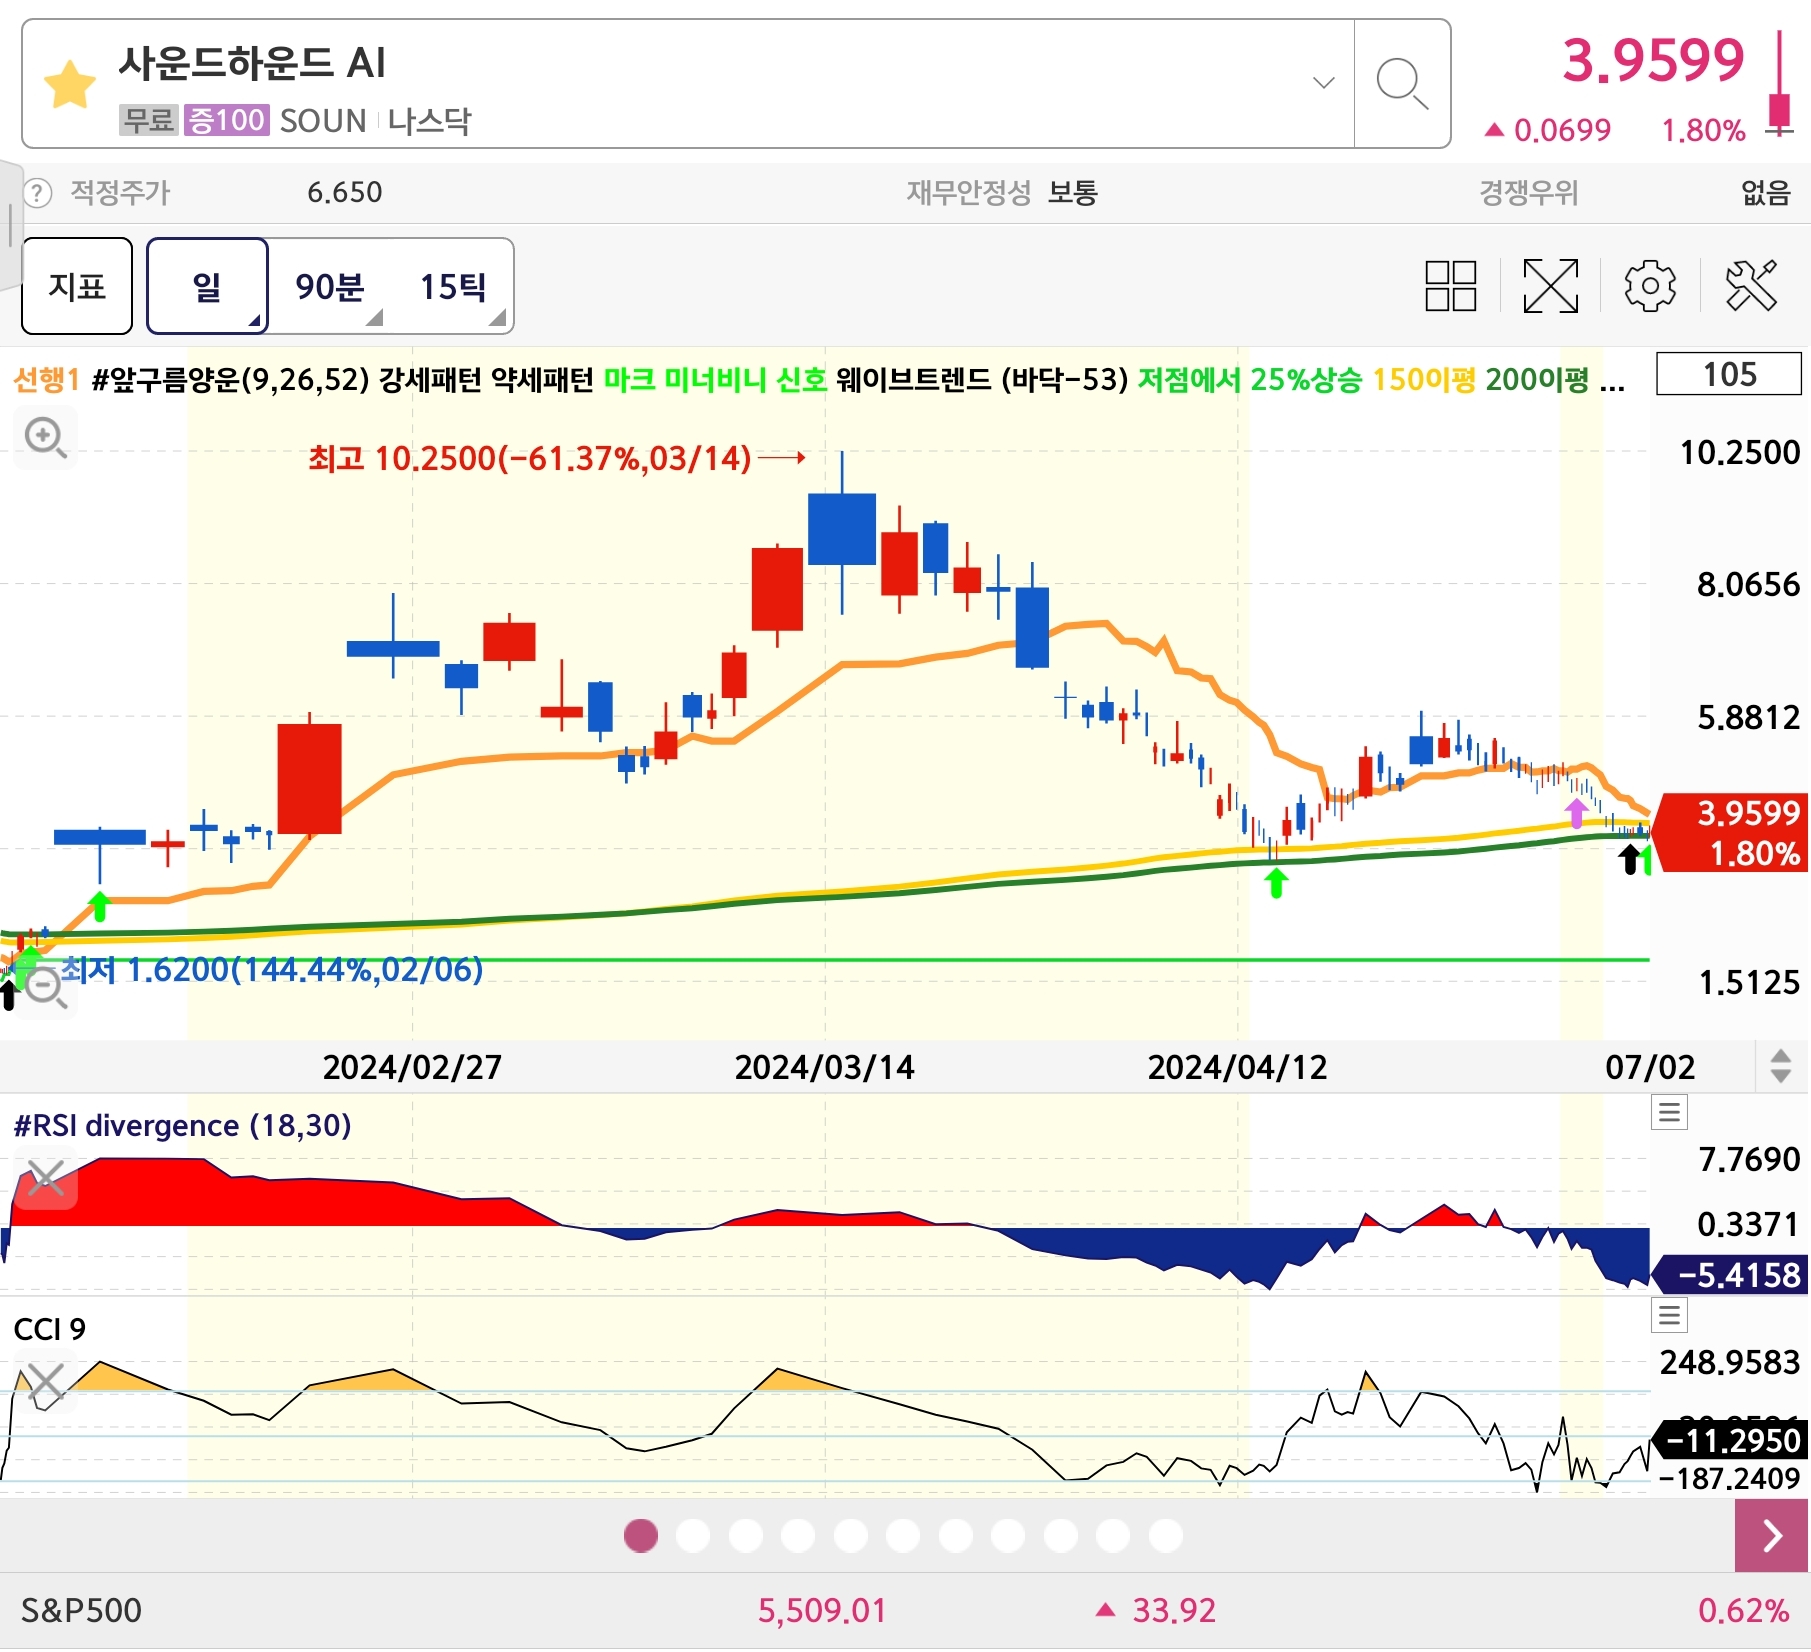Click the 재무안정성 보통 label

[1002, 192]
